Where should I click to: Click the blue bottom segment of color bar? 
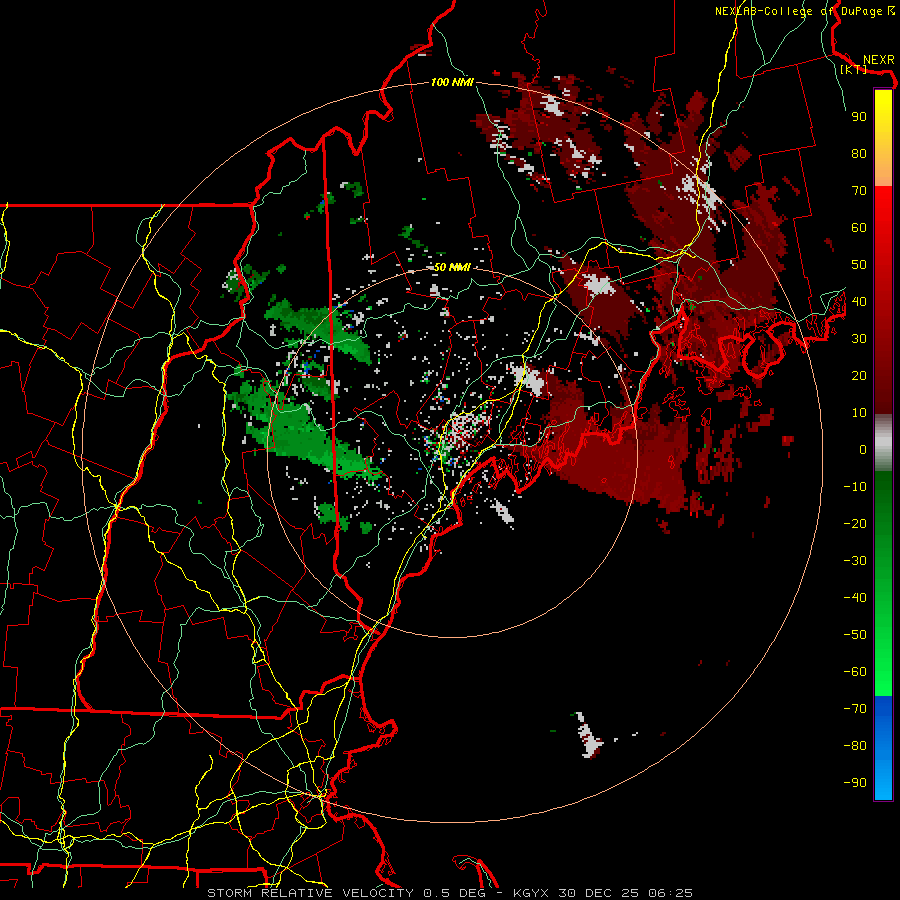tap(883, 748)
